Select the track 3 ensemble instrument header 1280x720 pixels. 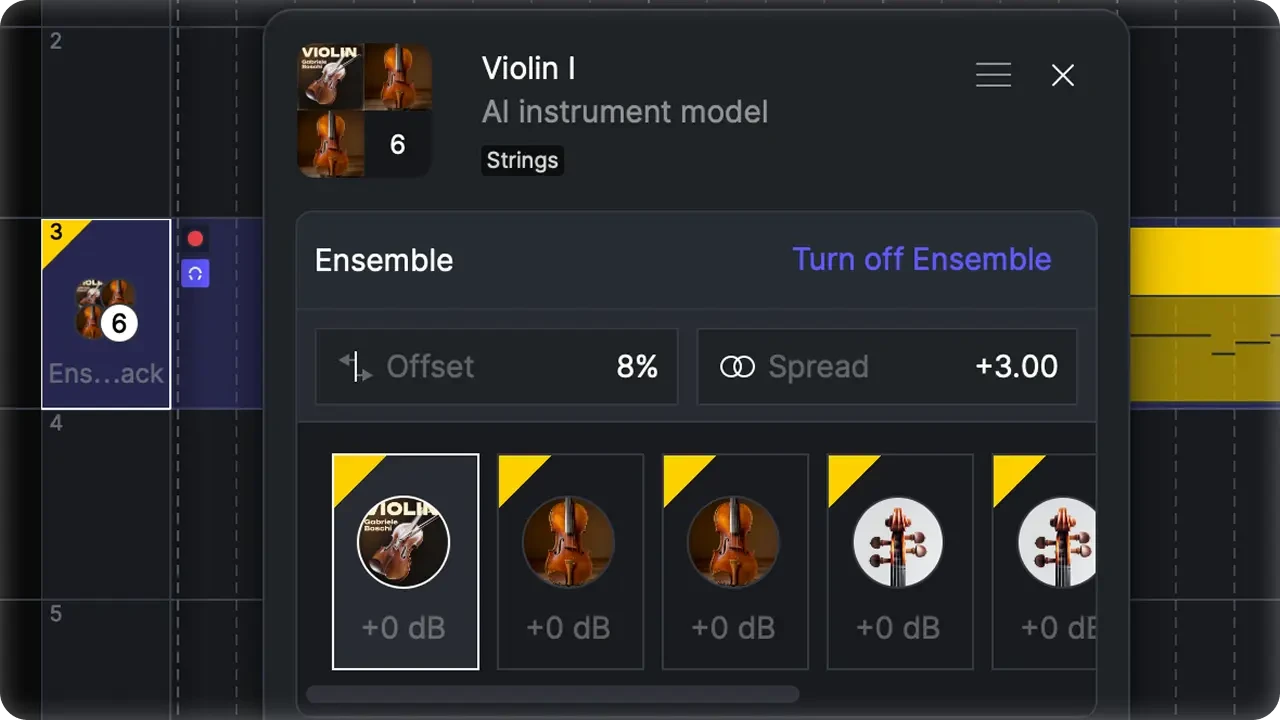(x=106, y=314)
